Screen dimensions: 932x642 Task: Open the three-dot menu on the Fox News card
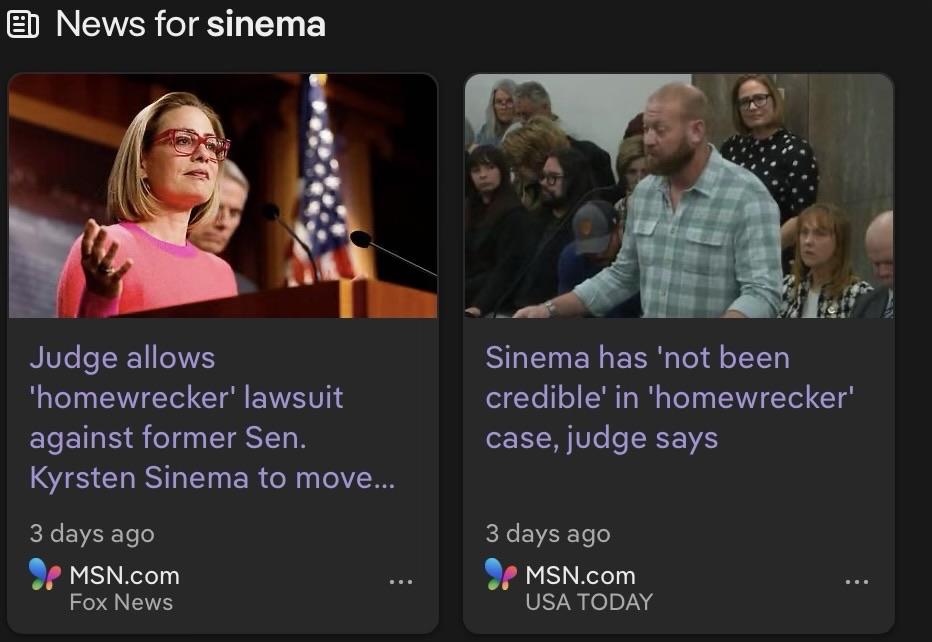click(401, 581)
